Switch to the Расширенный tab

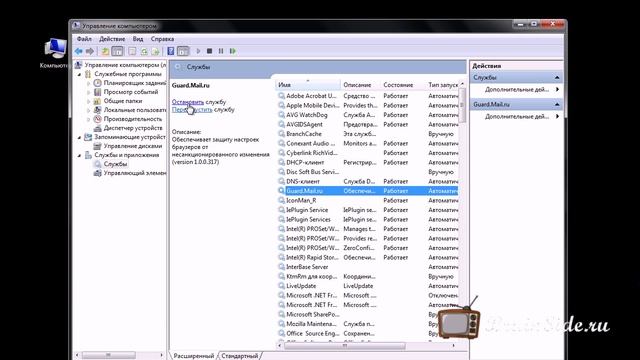(x=194, y=356)
